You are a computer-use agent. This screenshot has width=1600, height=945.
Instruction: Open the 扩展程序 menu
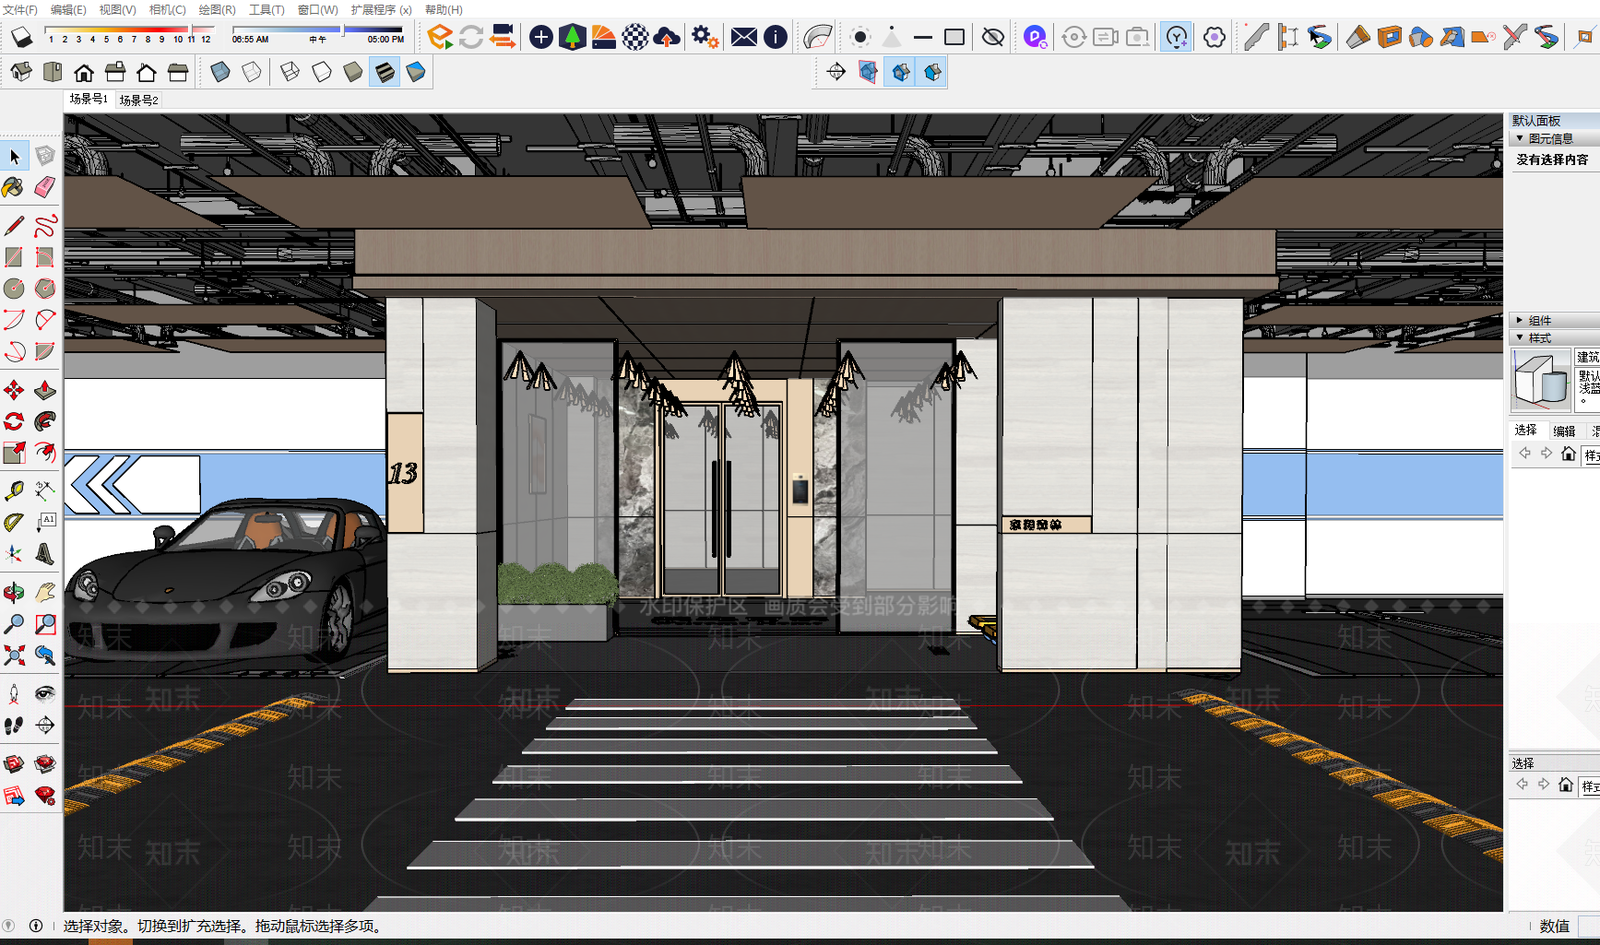(381, 10)
